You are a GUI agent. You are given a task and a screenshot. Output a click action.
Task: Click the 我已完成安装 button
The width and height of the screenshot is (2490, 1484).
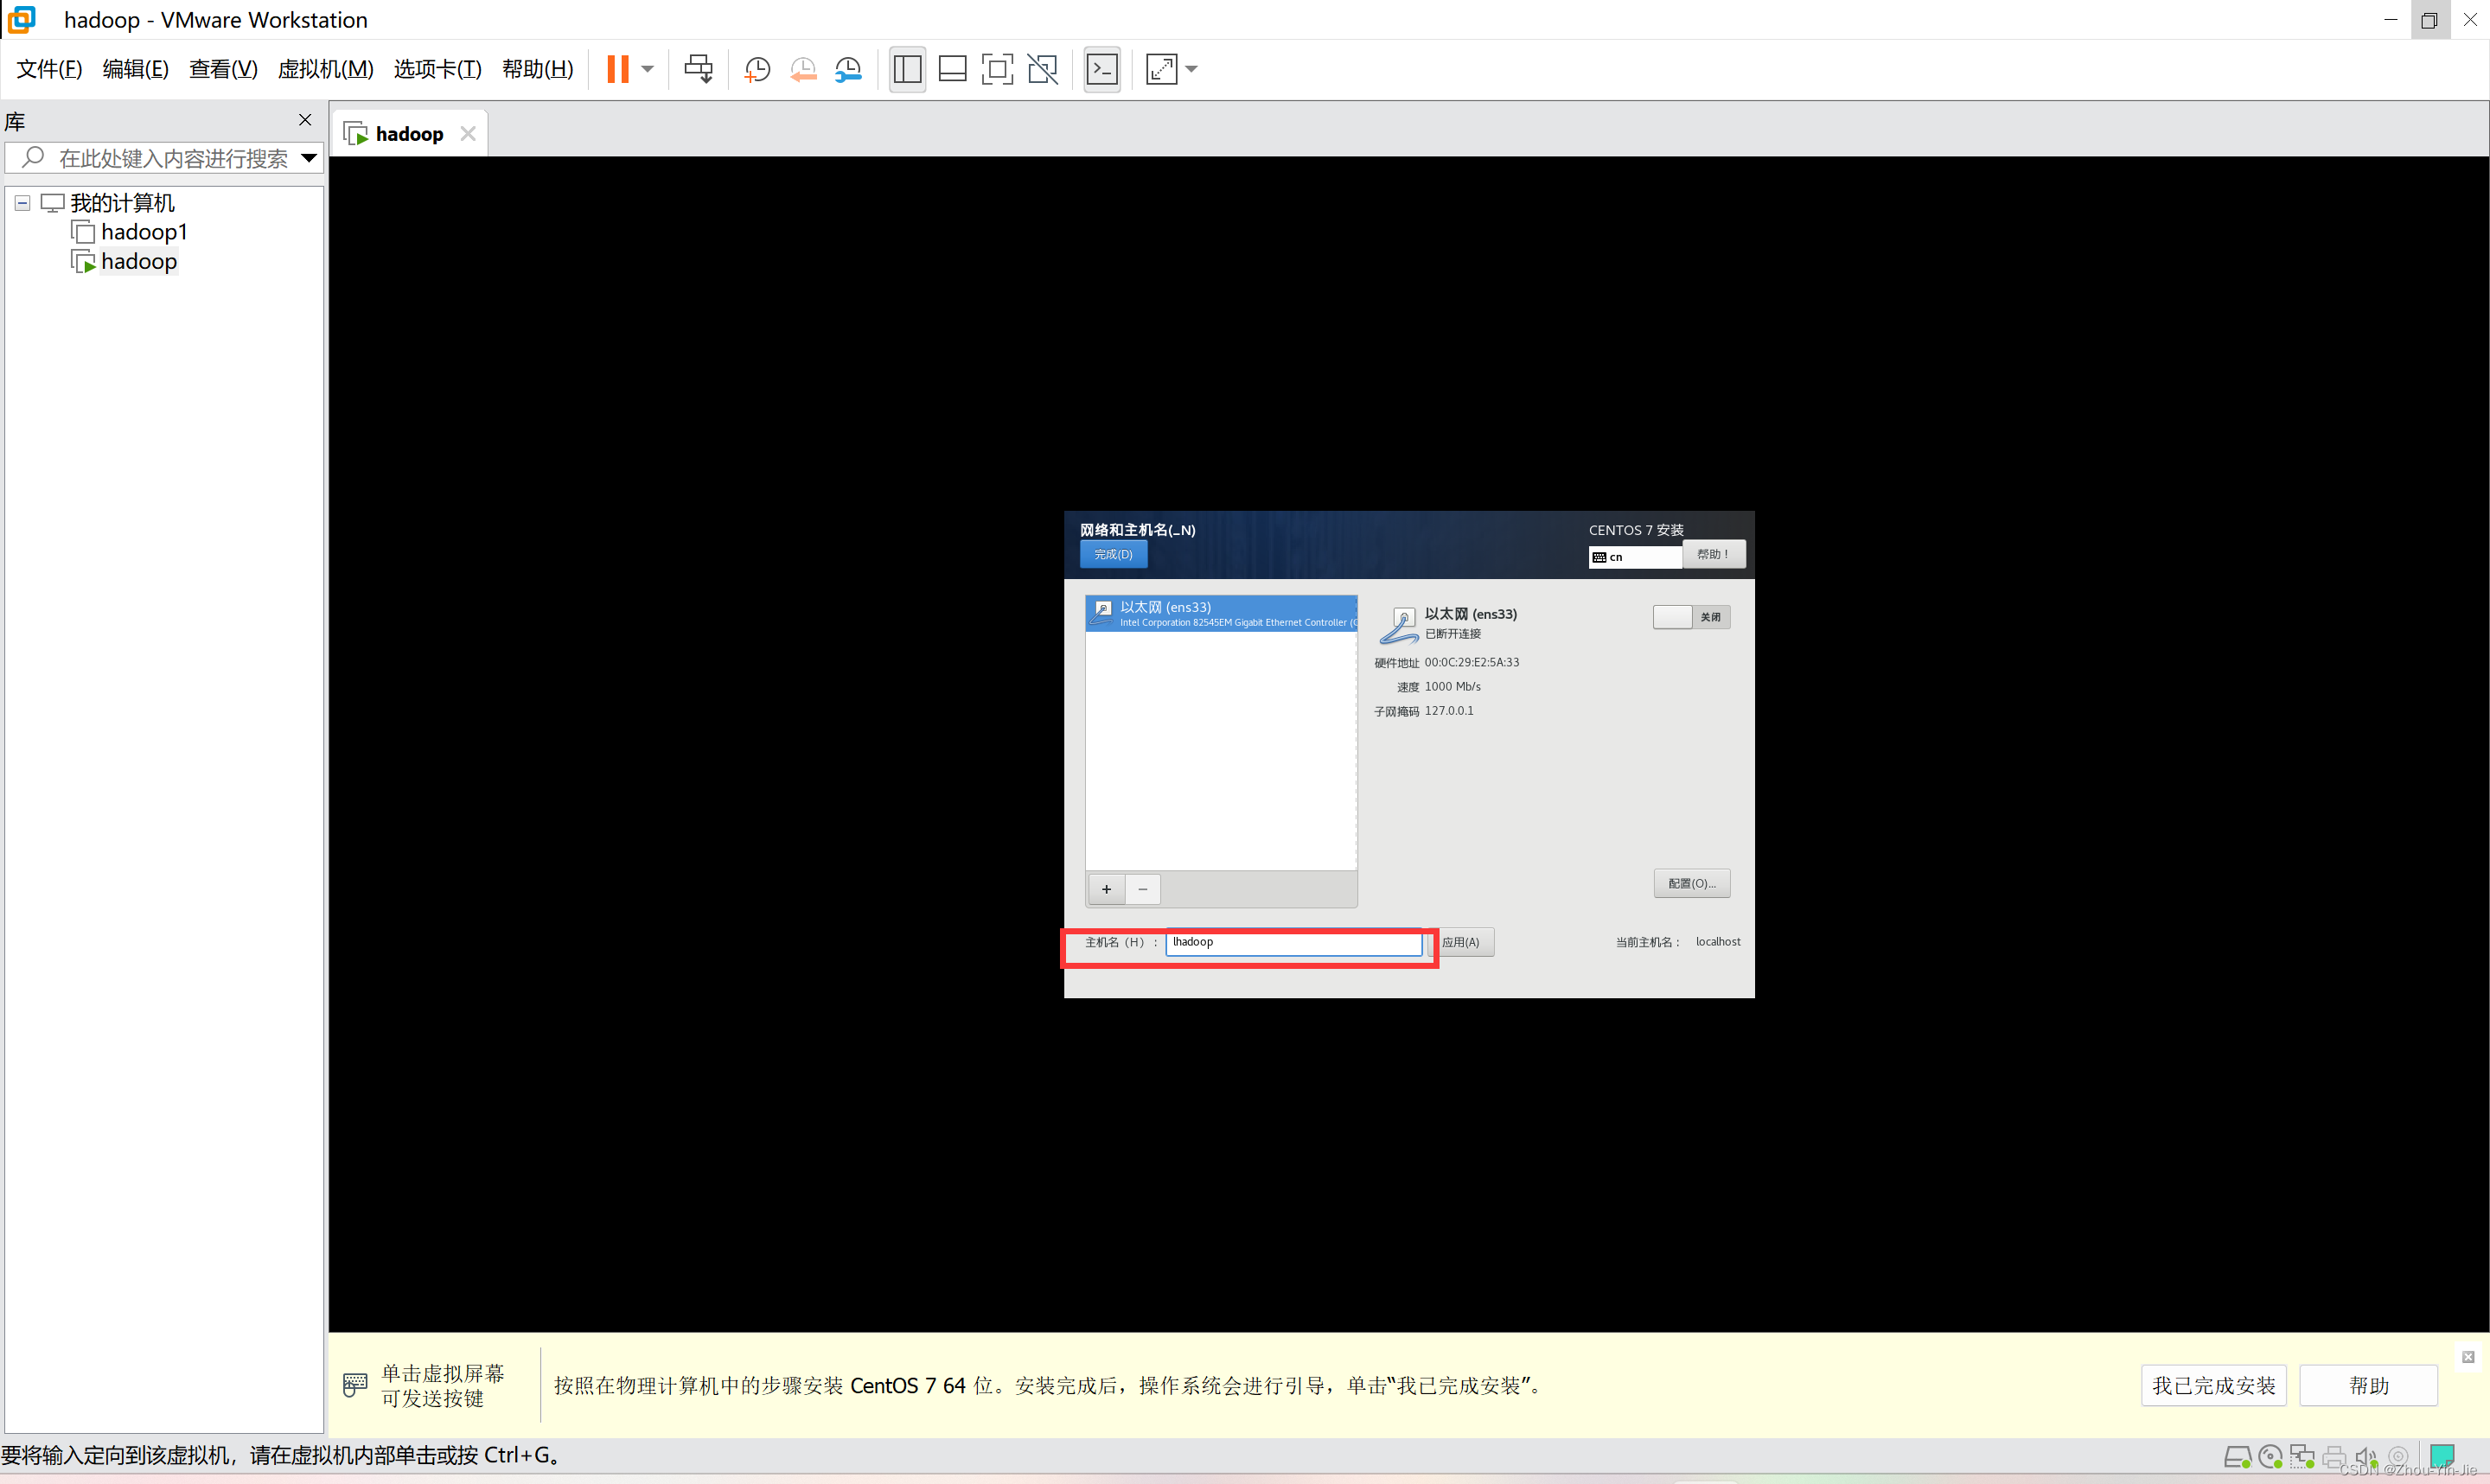coord(2213,1385)
